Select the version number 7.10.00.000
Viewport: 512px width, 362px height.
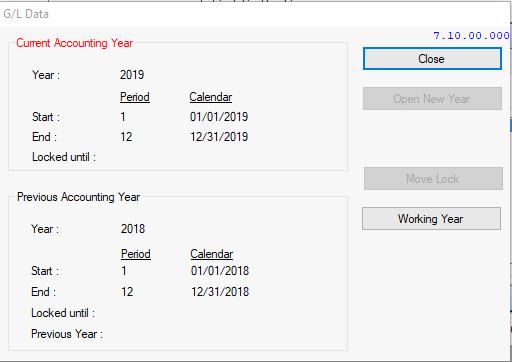(471, 35)
